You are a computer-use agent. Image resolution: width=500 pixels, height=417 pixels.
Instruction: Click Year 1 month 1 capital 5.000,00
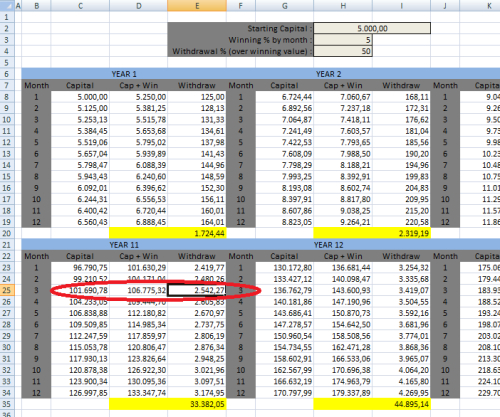80,97
